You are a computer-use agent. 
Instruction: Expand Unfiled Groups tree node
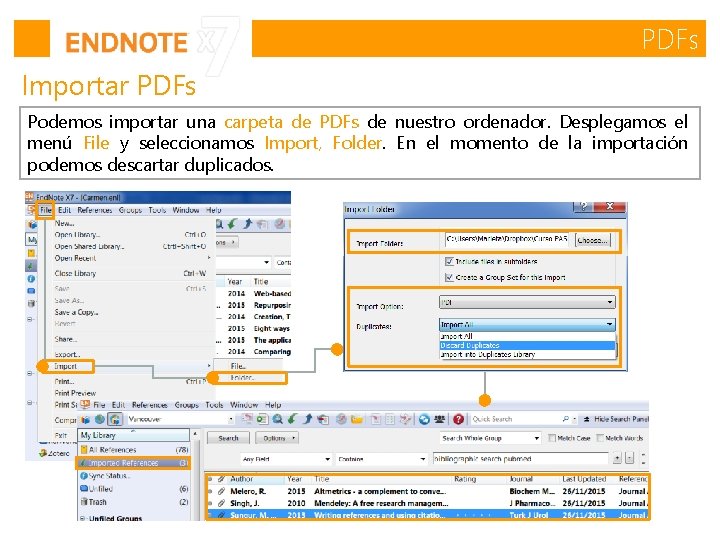pyautogui.click(x=83, y=518)
